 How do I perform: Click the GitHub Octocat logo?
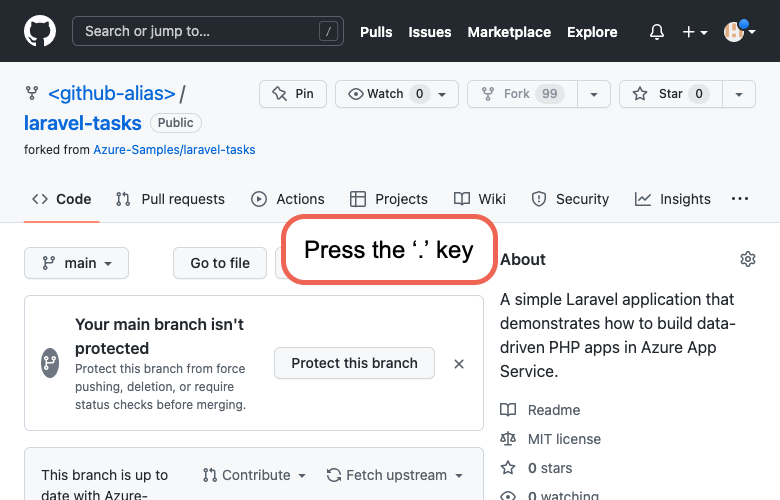[x=40, y=31]
